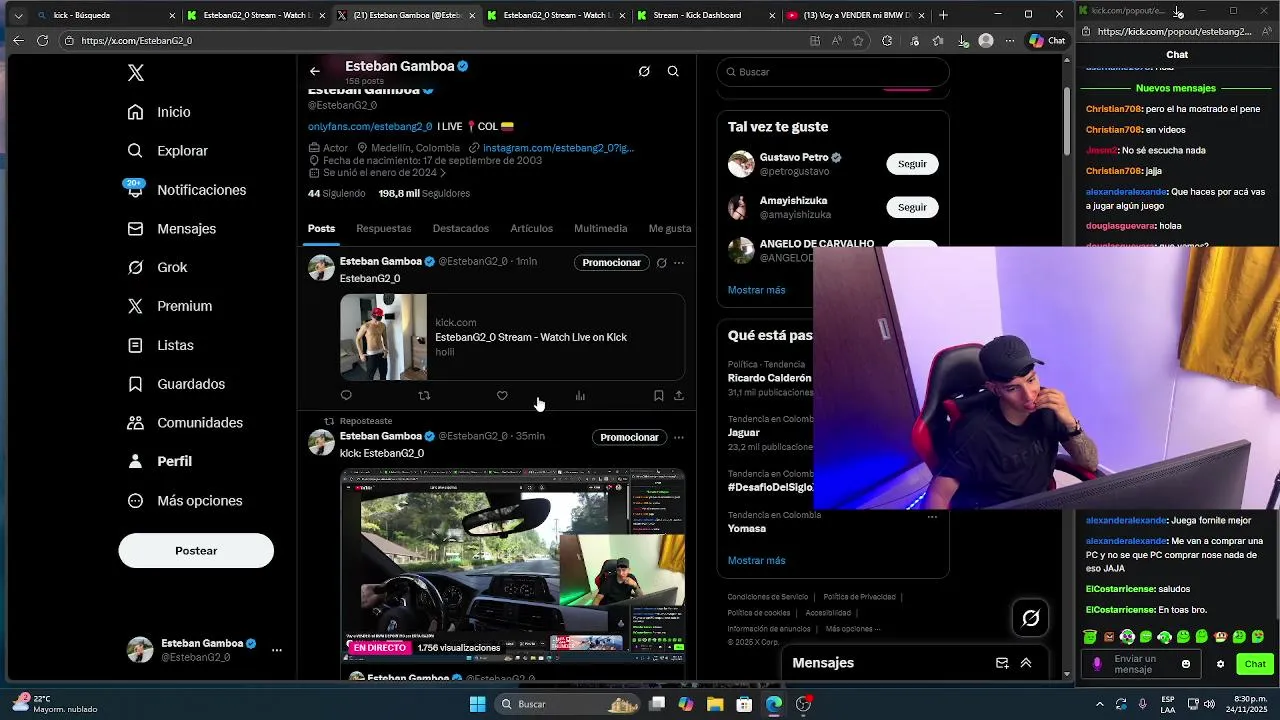Screen dimensions: 1280x720
Task: Open the 198,8 mil Seguidores list
Action: coord(424,193)
